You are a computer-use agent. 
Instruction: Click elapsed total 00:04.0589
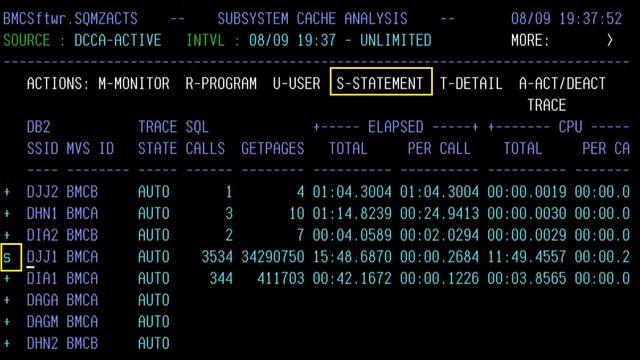click(x=352, y=235)
